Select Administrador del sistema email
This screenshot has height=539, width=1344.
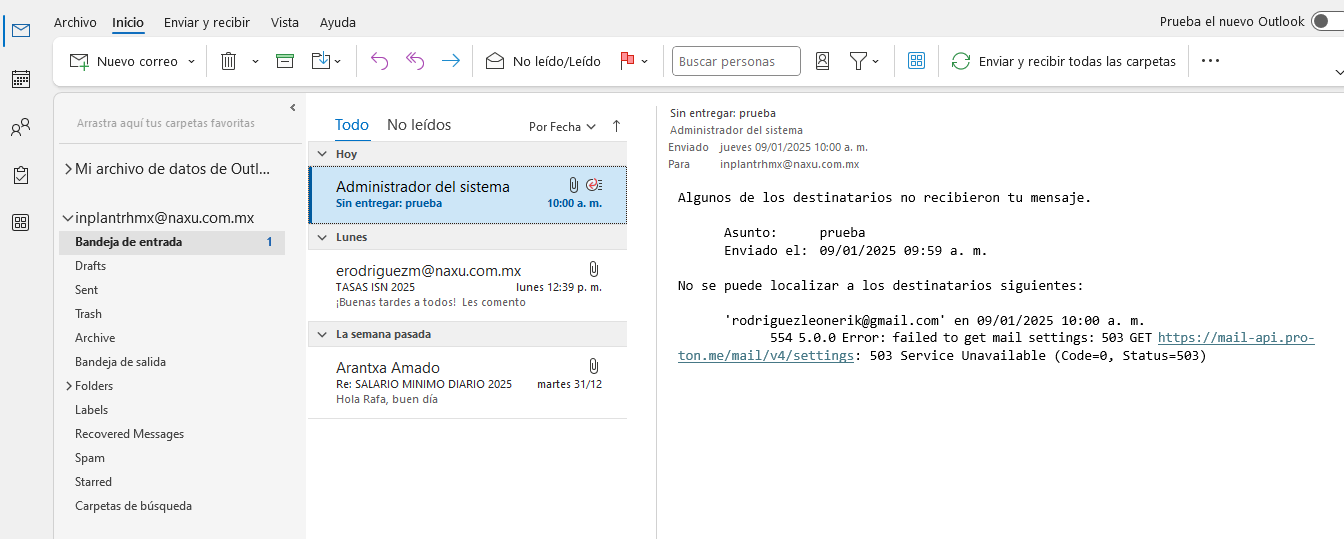click(468, 194)
